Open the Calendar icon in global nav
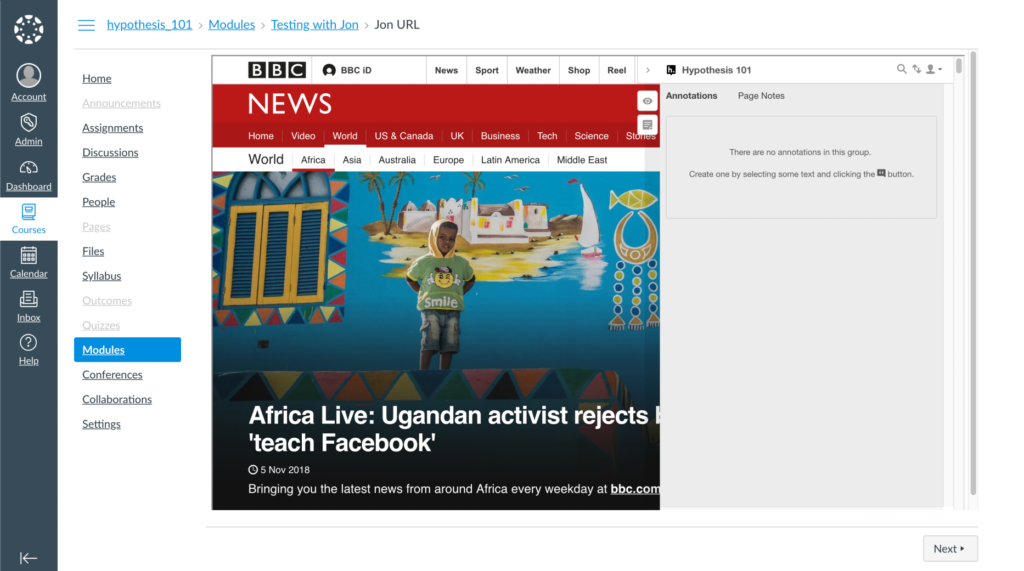The height and width of the screenshot is (571, 1024). pyautogui.click(x=29, y=255)
